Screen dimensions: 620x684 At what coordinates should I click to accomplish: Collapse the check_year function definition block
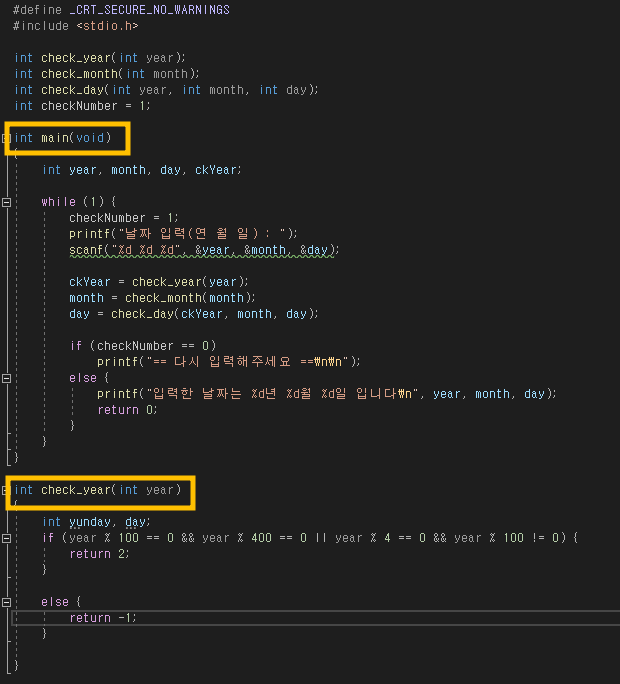(6, 490)
